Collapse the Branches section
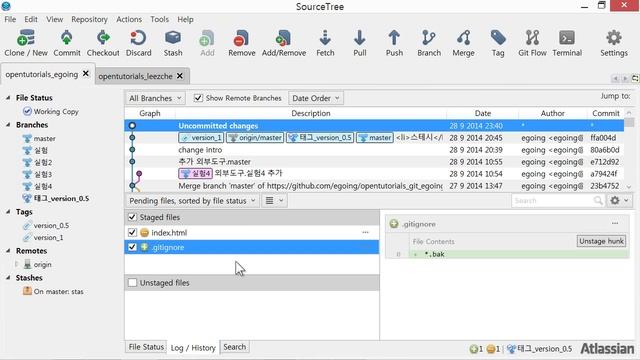Screen dimensions: 640x360 (x=8, y=124)
